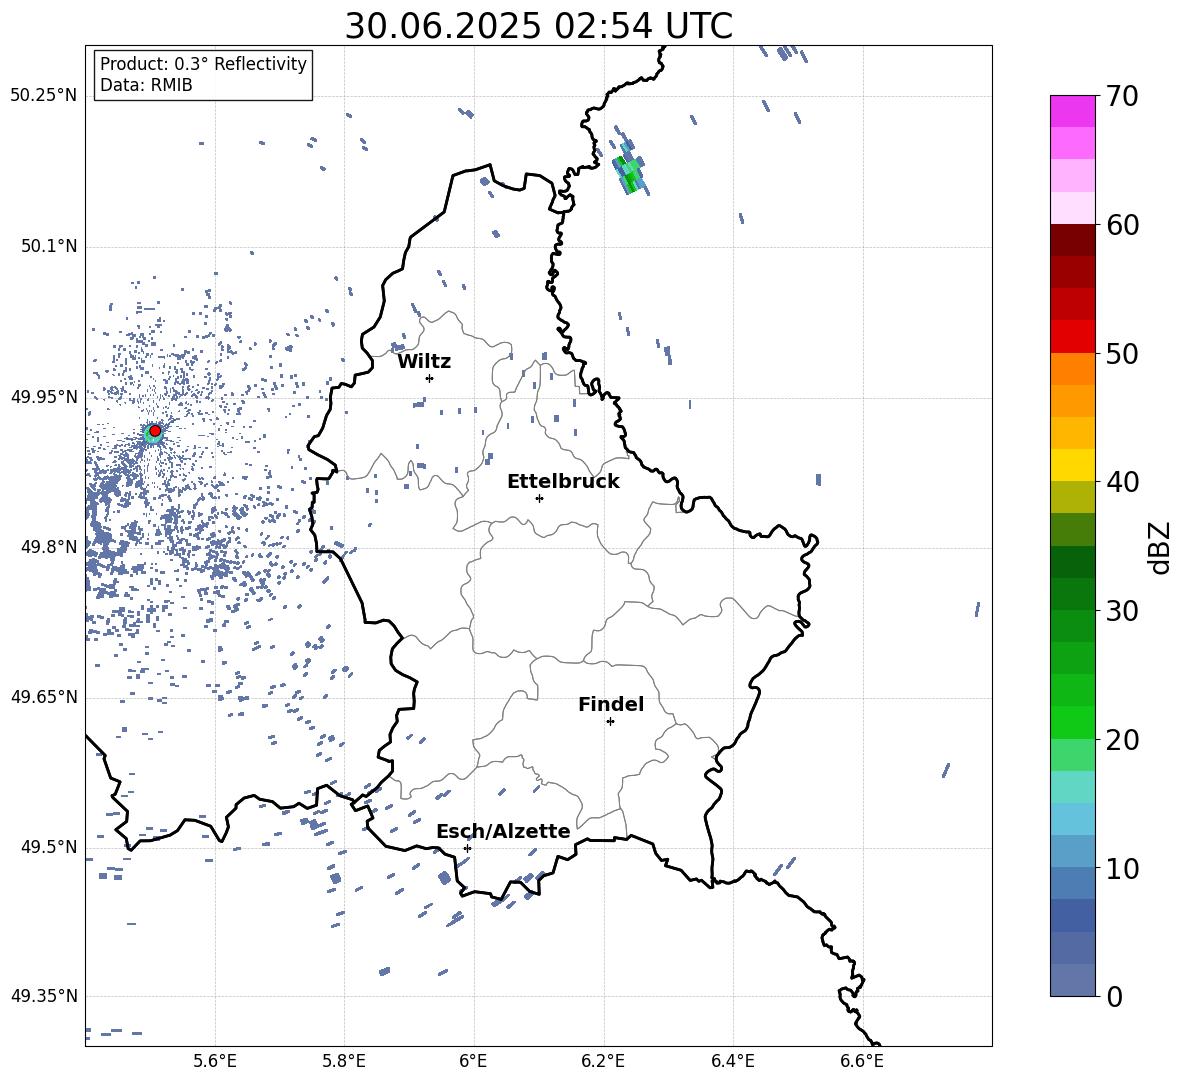This screenshot has width=1184, height=1081.
Task: Click the 49.95°N latitude label
Action: [x=44, y=397]
